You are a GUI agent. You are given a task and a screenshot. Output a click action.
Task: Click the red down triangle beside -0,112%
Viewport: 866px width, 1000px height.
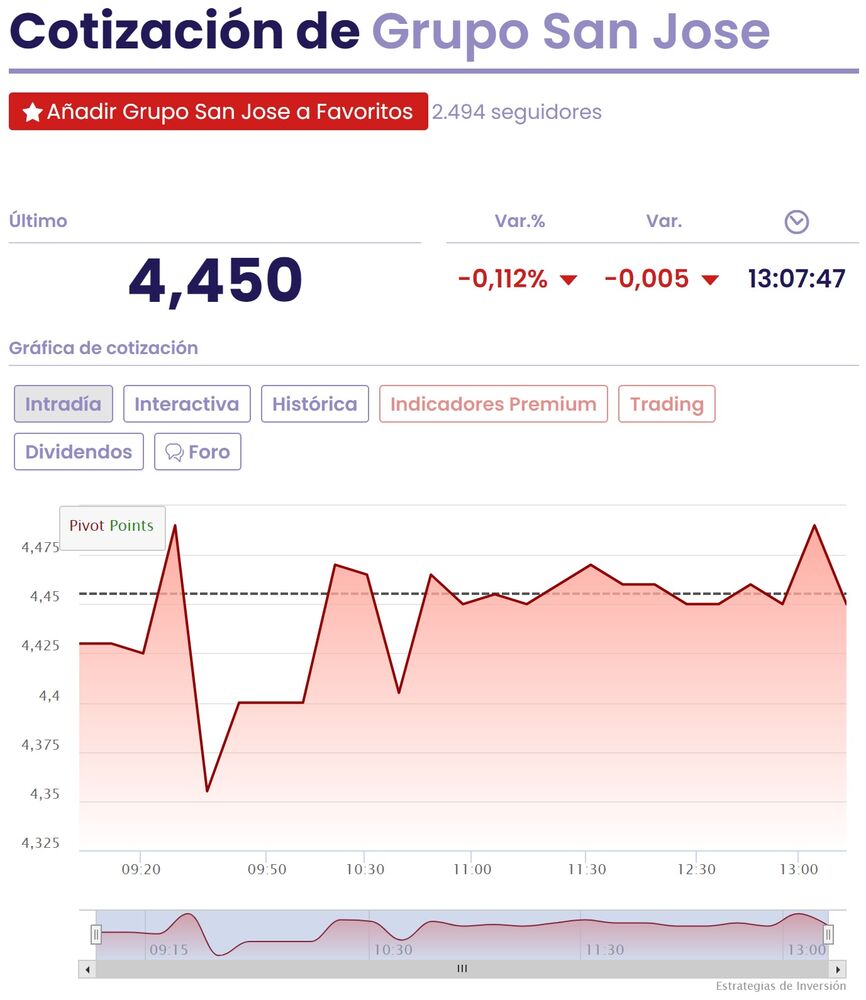pos(568,280)
